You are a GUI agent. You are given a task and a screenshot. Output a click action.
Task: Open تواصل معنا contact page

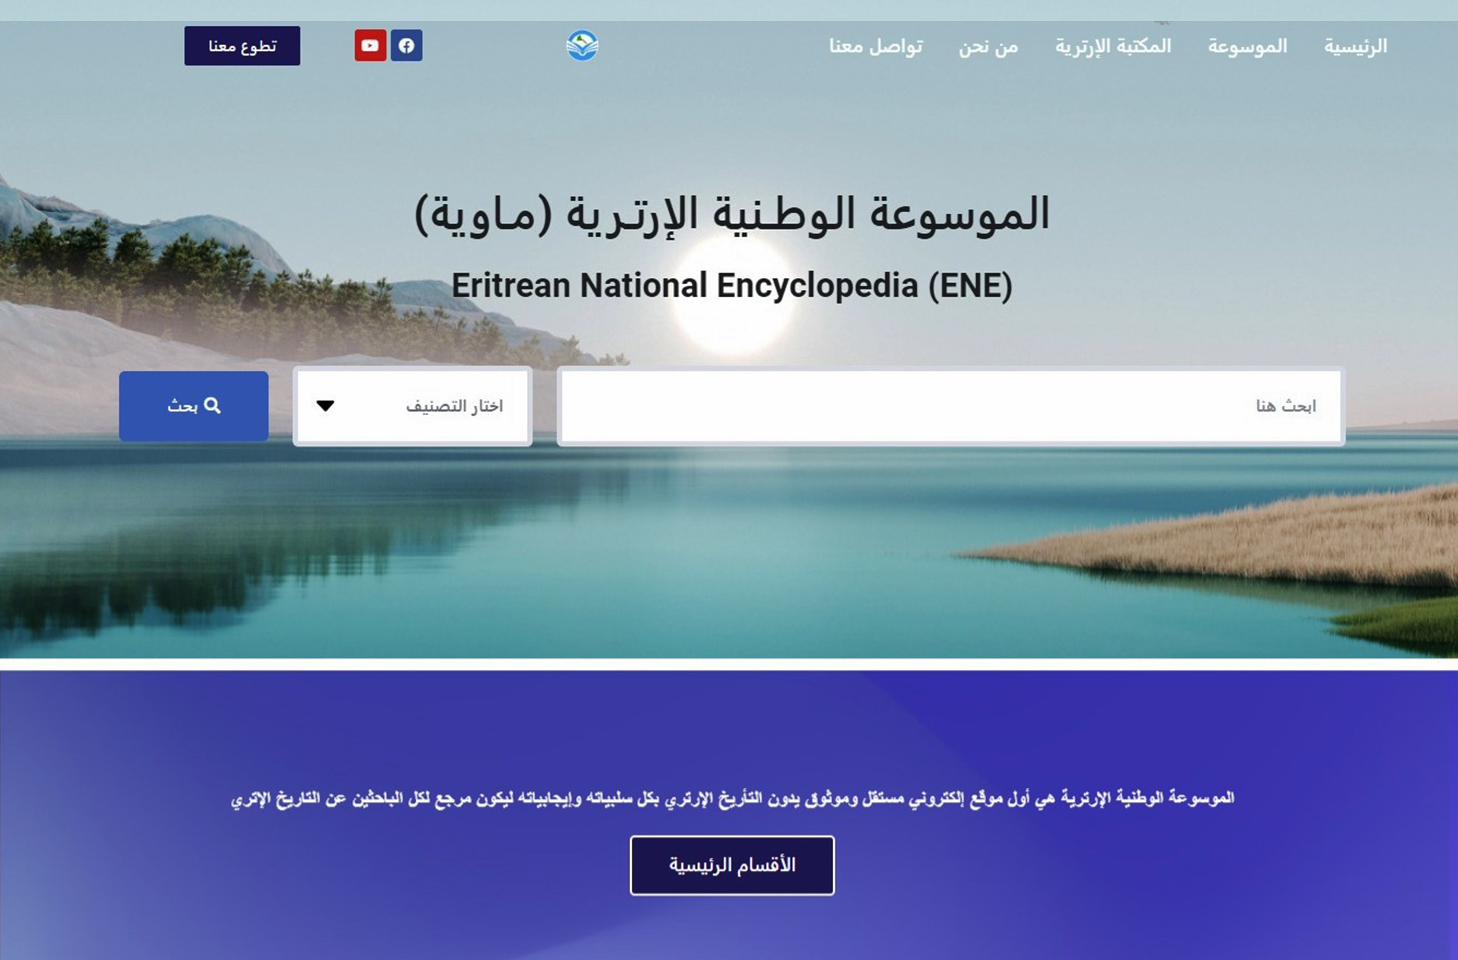[875, 46]
